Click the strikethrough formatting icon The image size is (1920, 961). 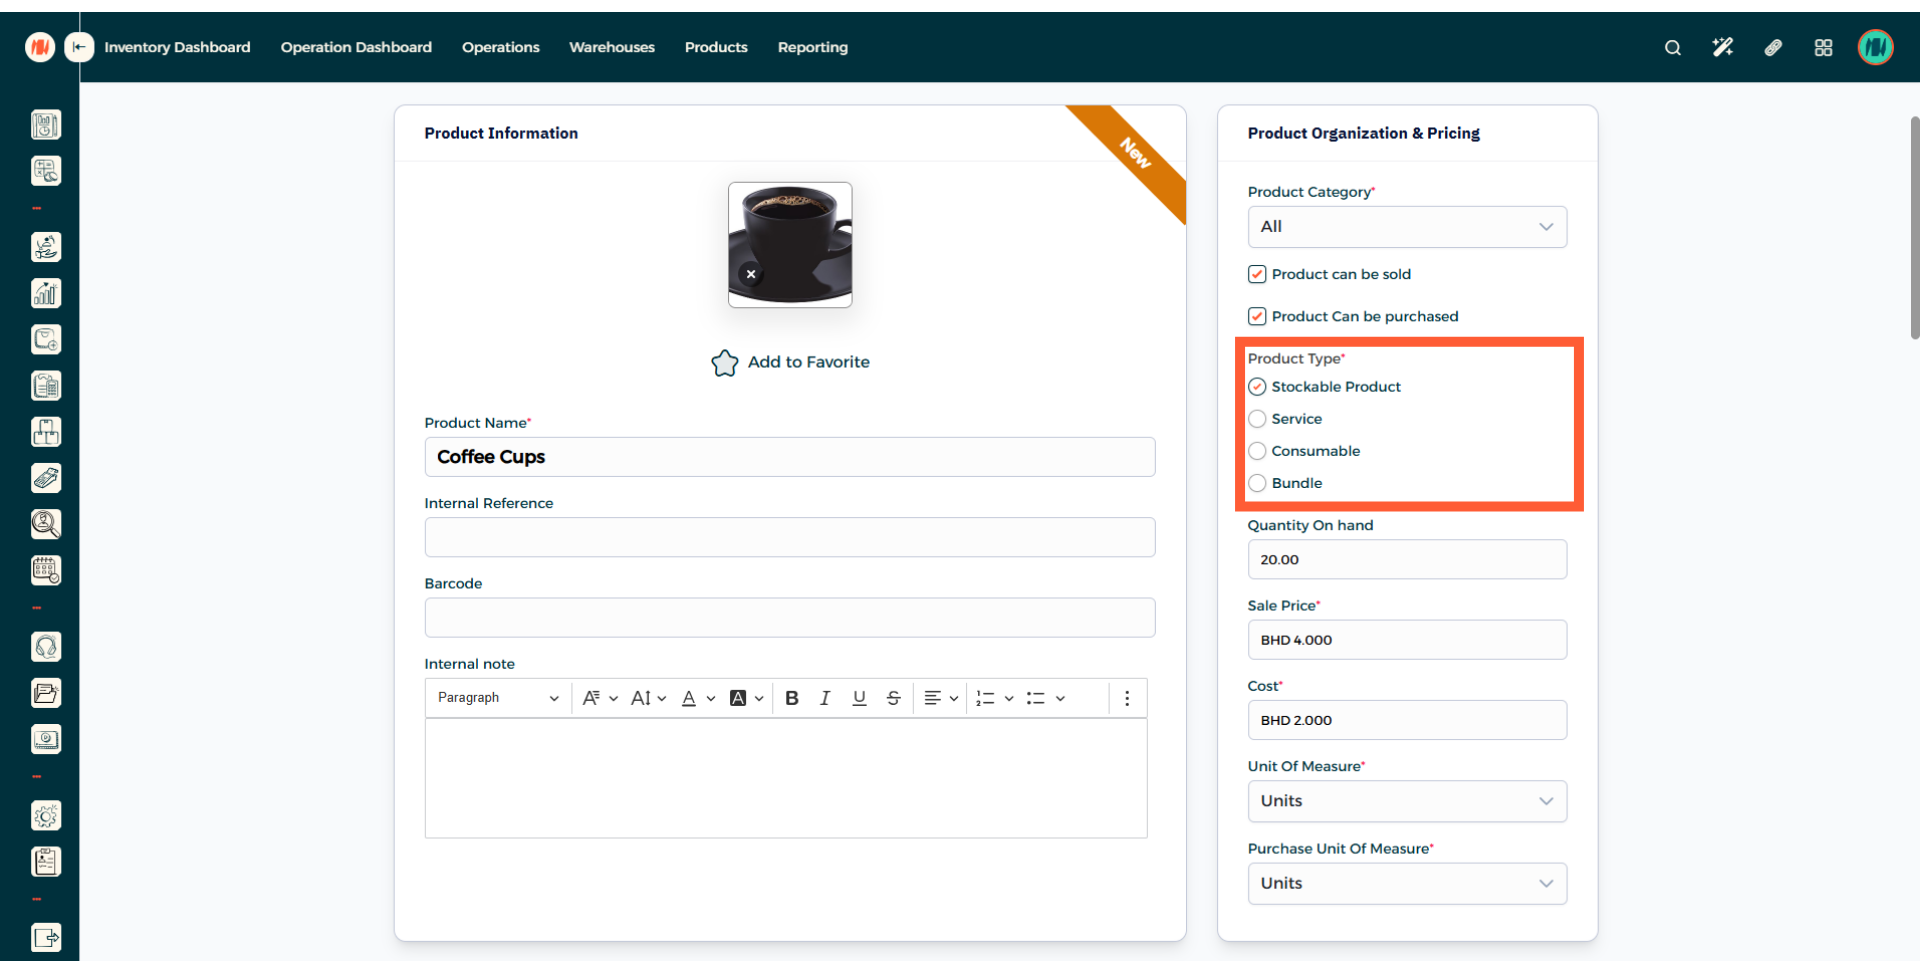pyautogui.click(x=893, y=698)
